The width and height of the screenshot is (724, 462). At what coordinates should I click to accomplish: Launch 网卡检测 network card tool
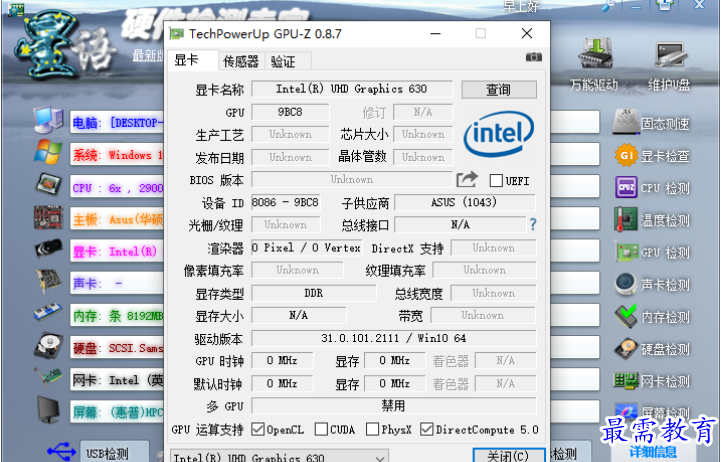(652, 381)
